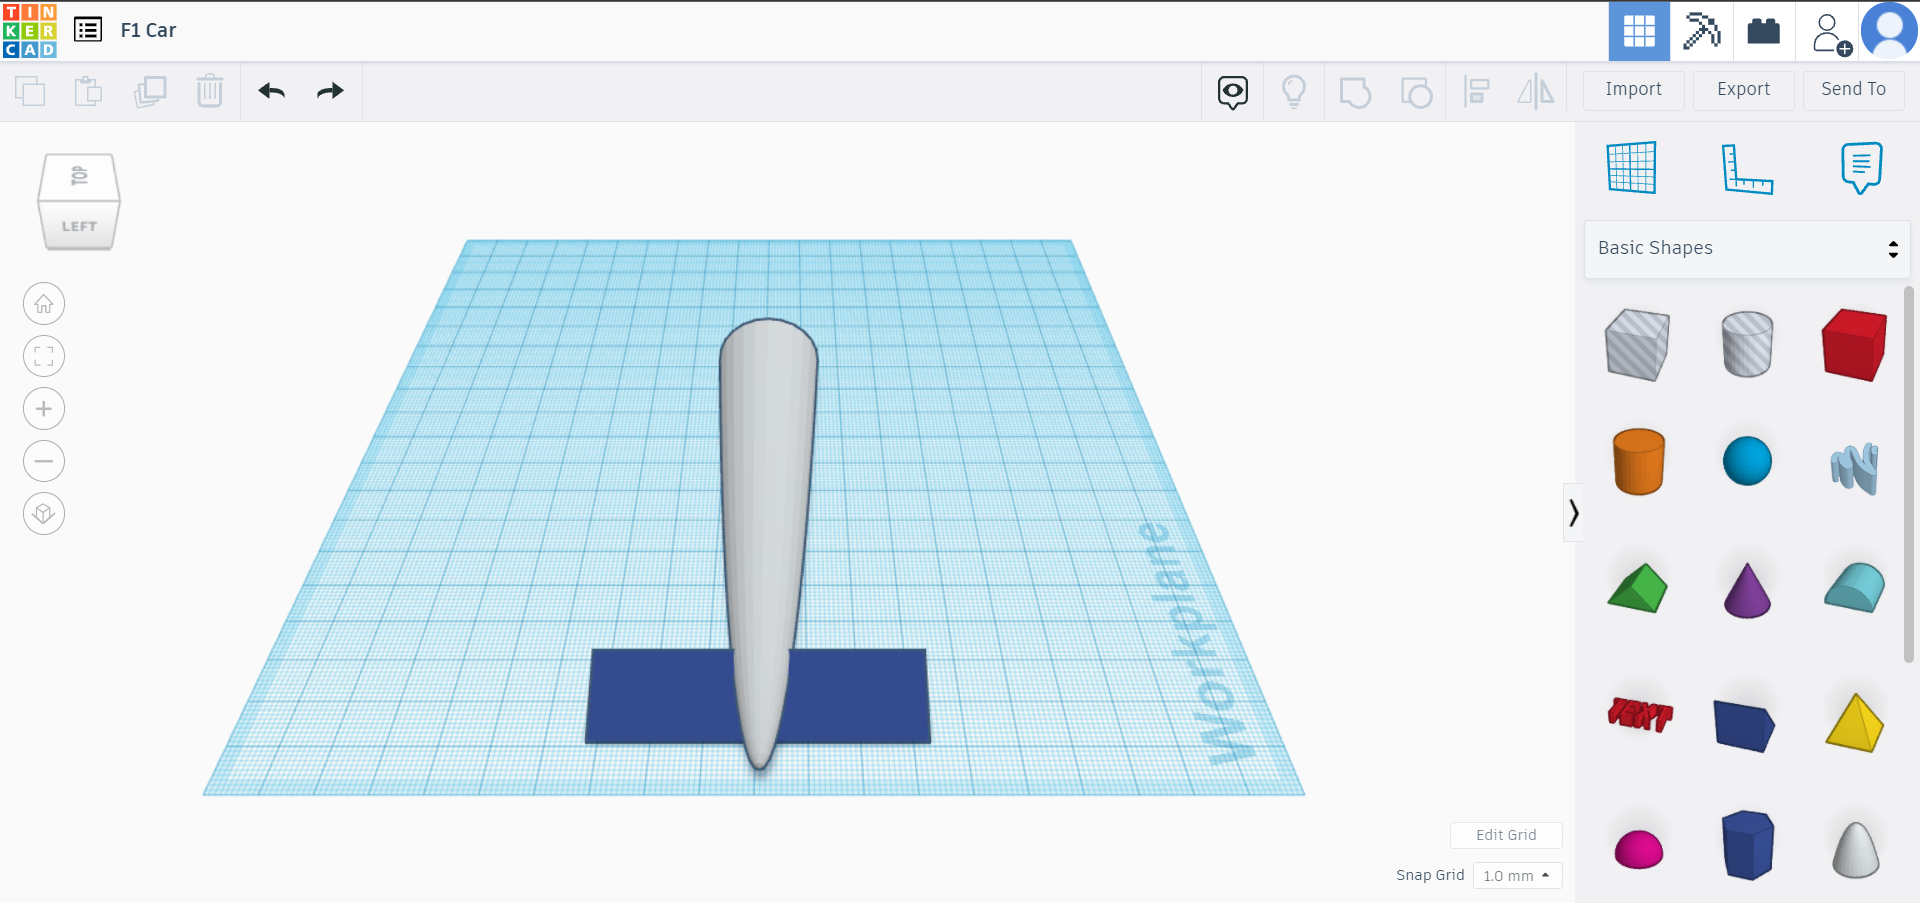Click the Import button
The image size is (1920, 903).
1634,90
